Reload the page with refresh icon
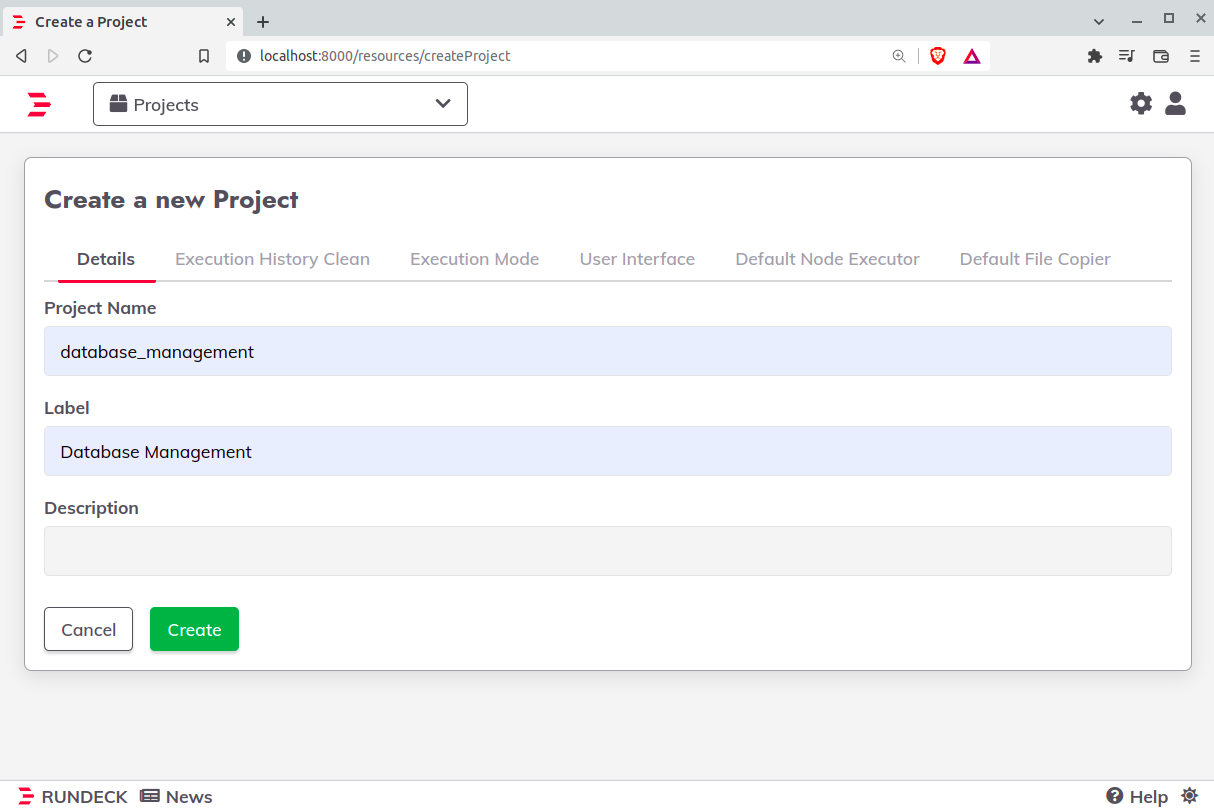Image resolution: width=1214 pixels, height=808 pixels. [x=85, y=56]
